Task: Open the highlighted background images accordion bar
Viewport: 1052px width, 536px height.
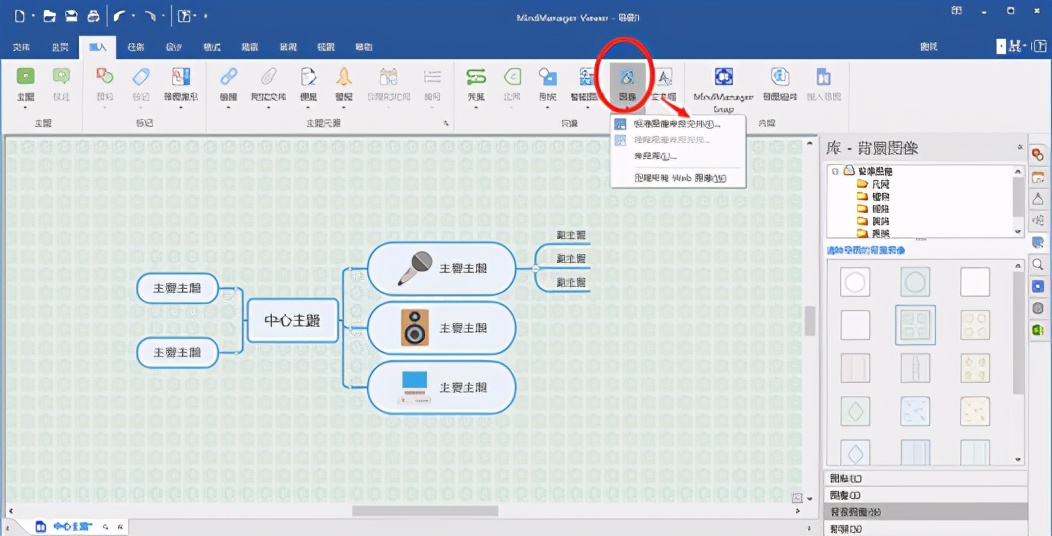Action: tap(925, 512)
